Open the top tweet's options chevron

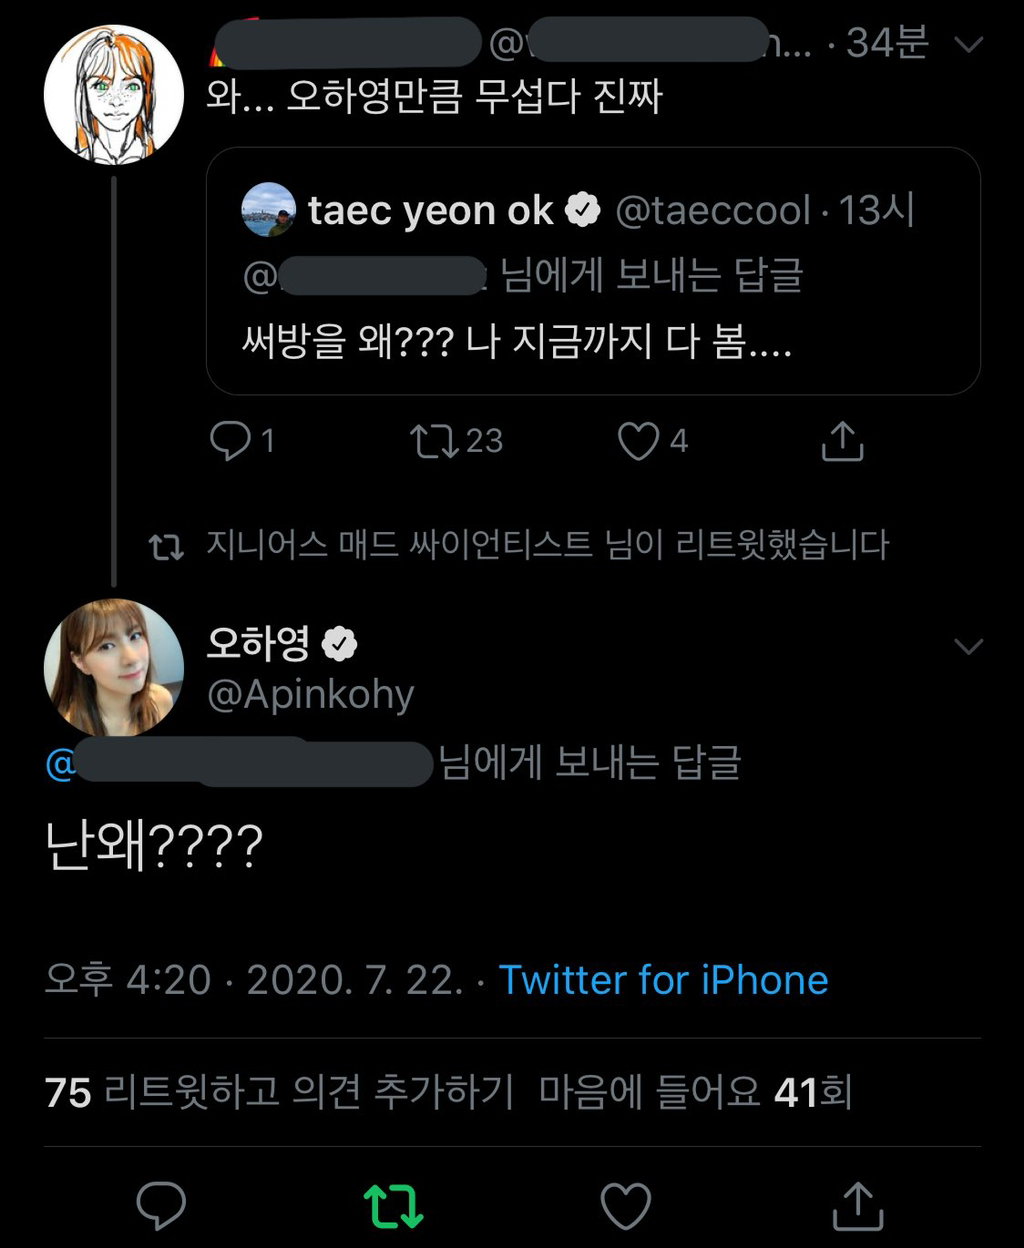pos(969,44)
